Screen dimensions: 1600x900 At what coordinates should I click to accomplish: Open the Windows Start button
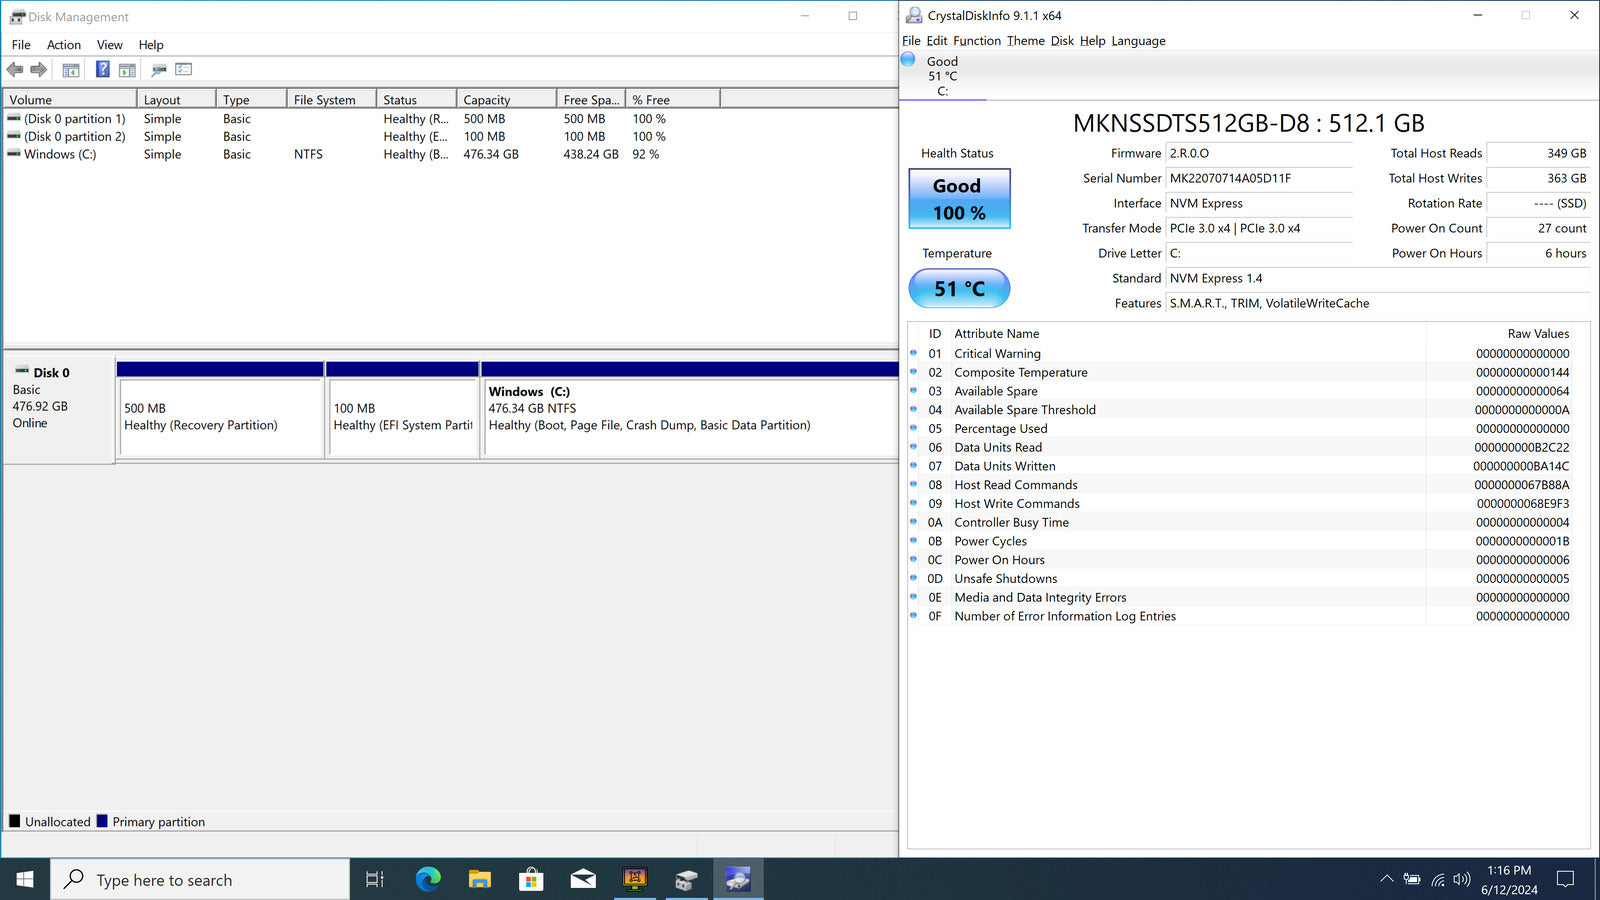(25, 880)
